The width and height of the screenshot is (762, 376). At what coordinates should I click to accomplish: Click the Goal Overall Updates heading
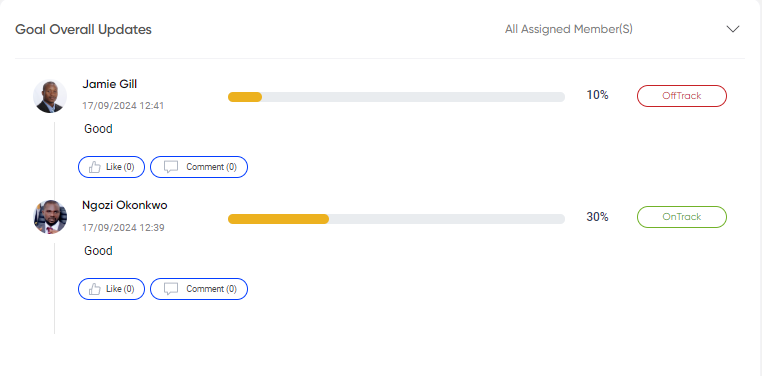84,30
